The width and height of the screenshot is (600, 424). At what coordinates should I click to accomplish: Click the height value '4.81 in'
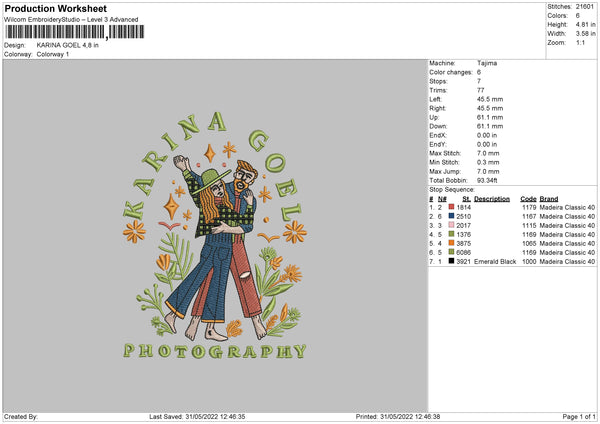click(585, 24)
